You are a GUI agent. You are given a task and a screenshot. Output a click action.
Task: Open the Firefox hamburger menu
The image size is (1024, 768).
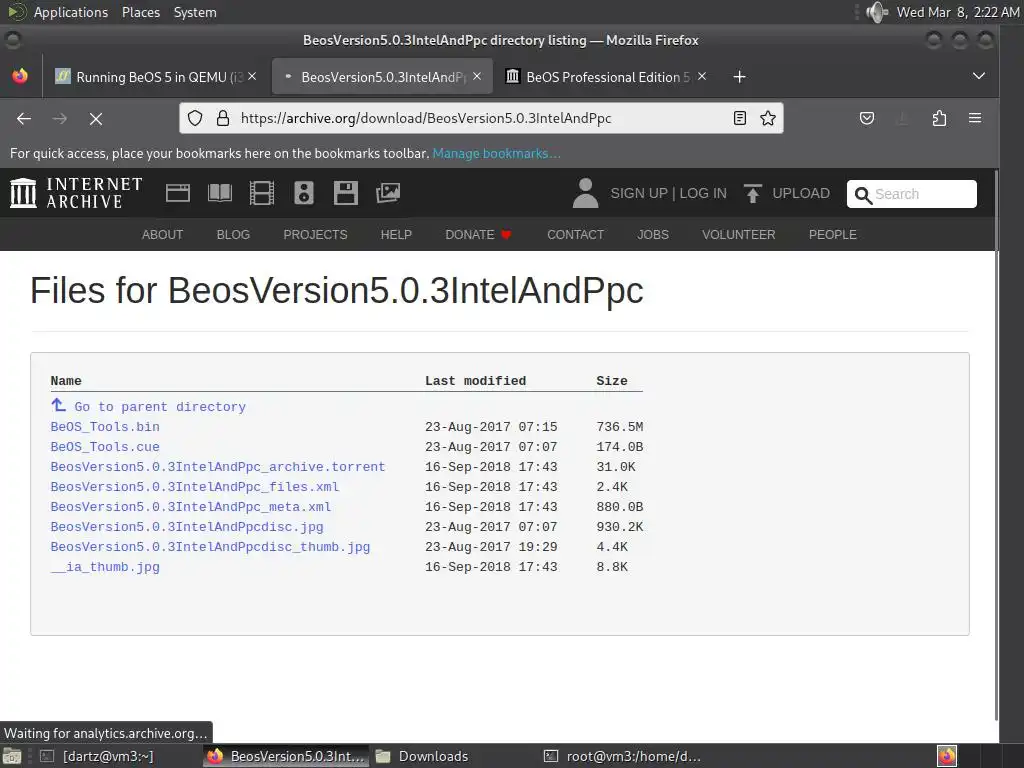[x=975, y=118]
